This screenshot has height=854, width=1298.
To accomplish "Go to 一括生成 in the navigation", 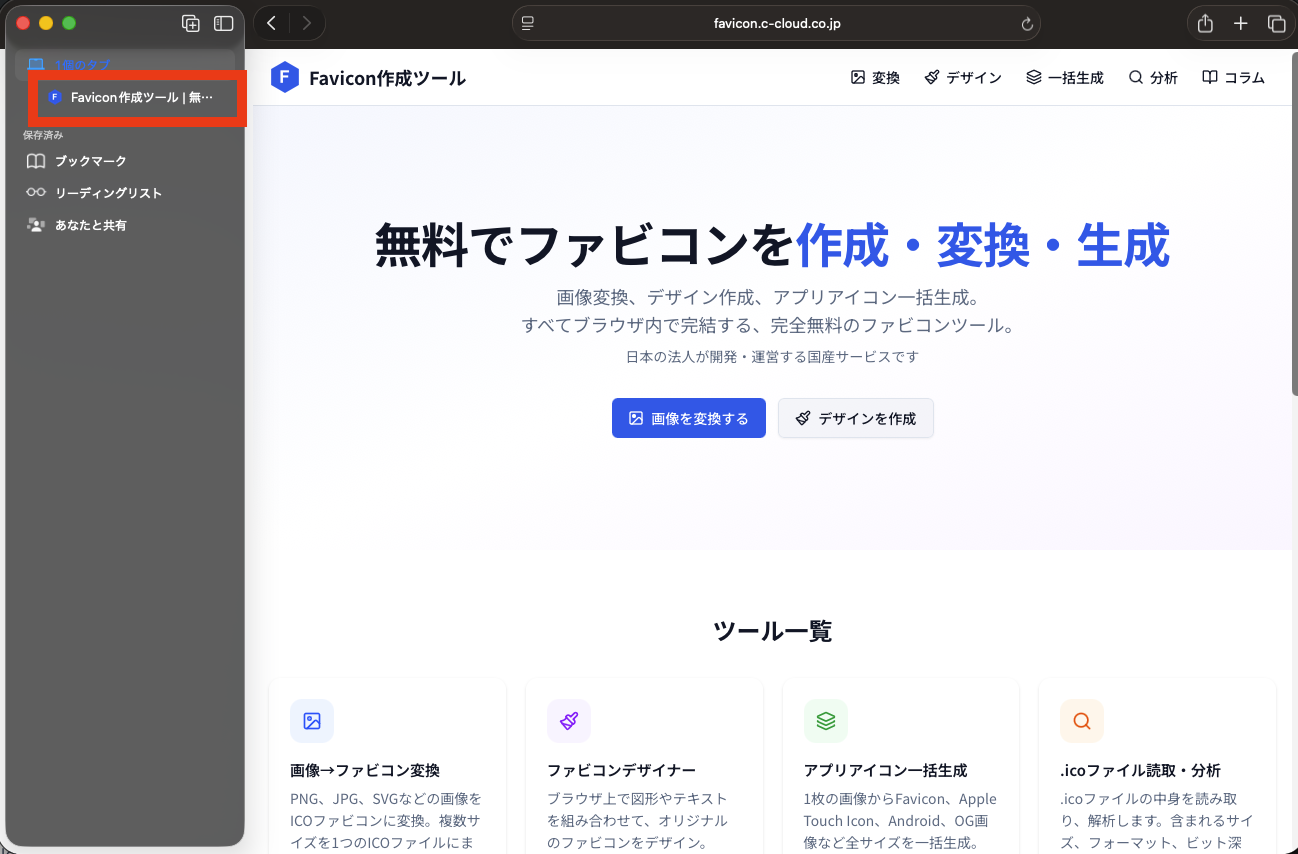I will (x=1065, y=78).
